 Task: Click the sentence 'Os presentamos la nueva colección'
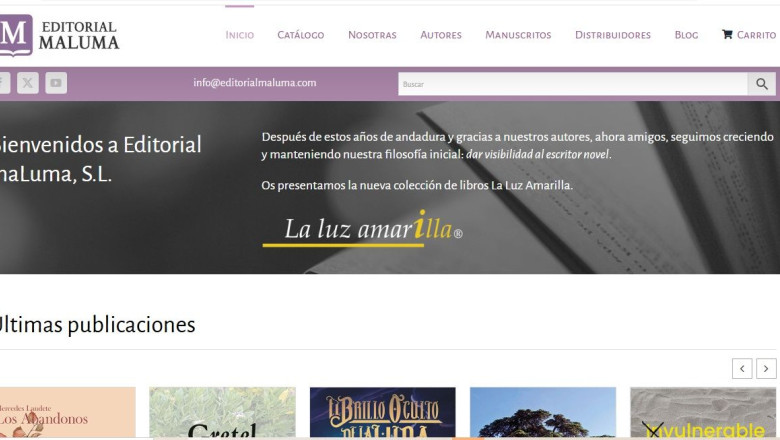click(x=417, y=185)
